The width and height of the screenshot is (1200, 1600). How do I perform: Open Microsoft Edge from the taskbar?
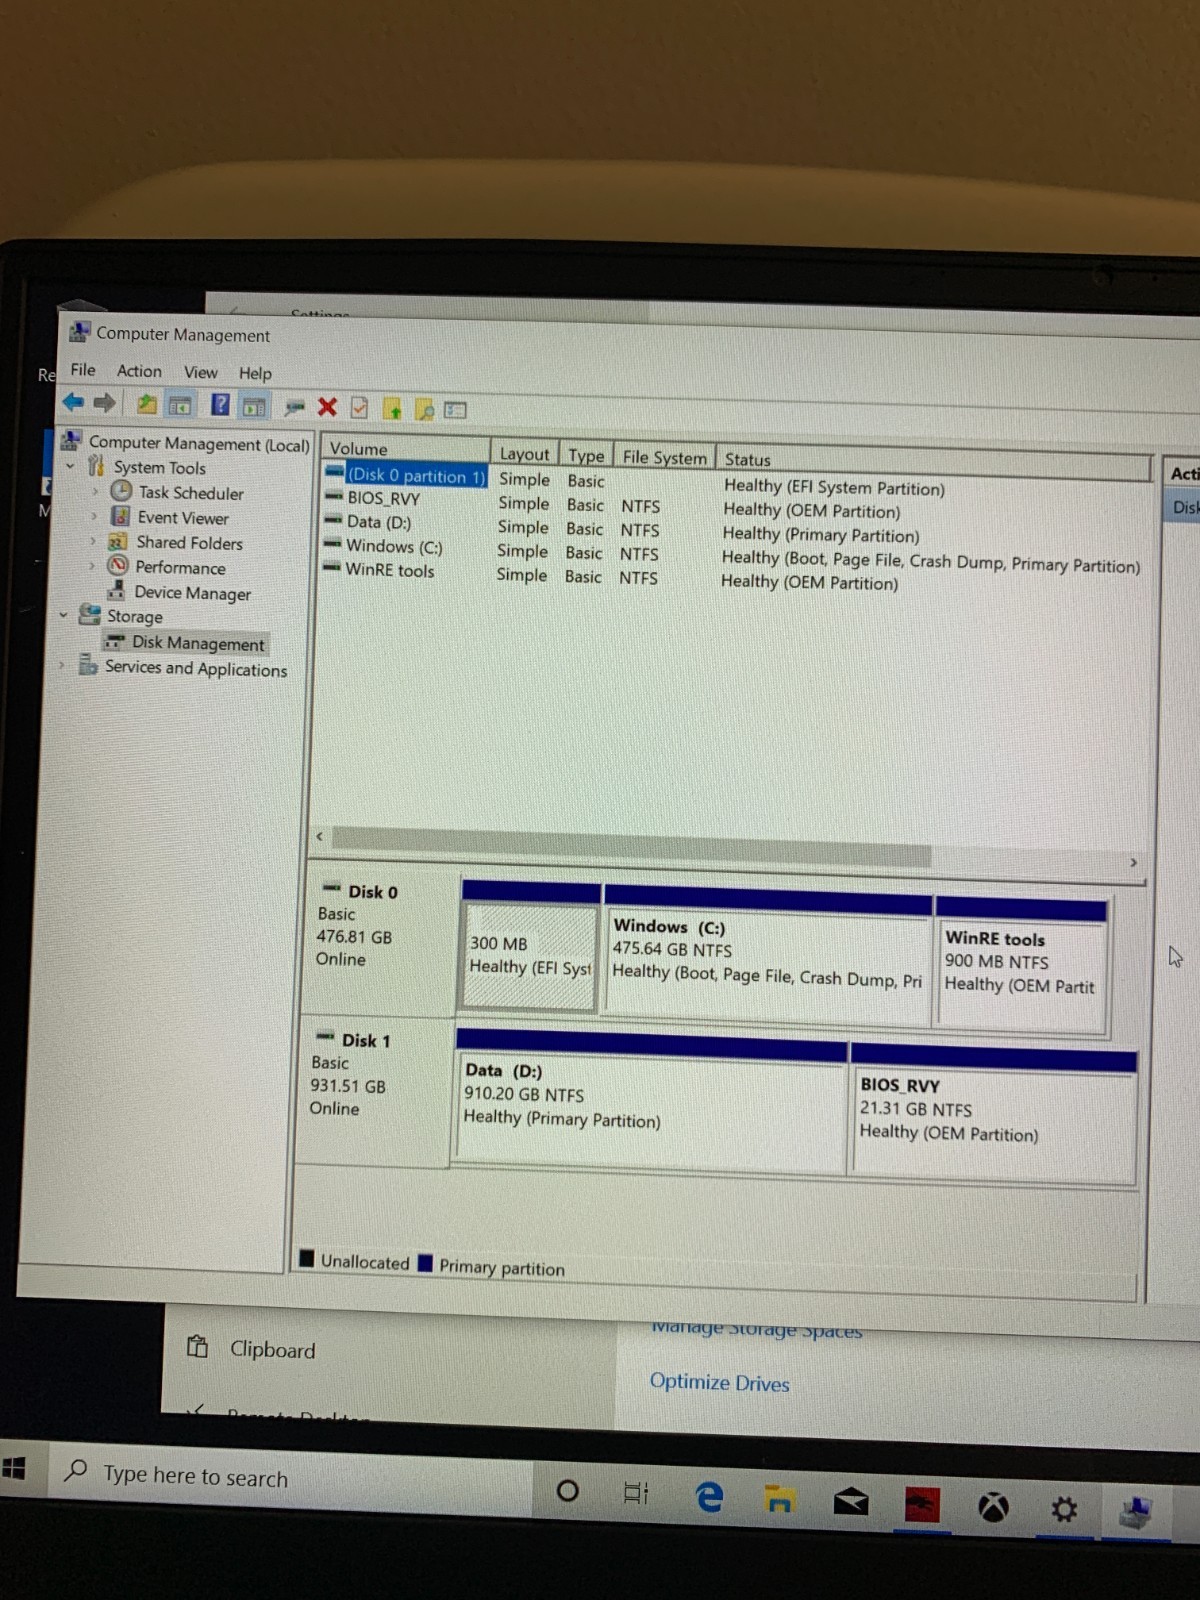pos(709,1496)
